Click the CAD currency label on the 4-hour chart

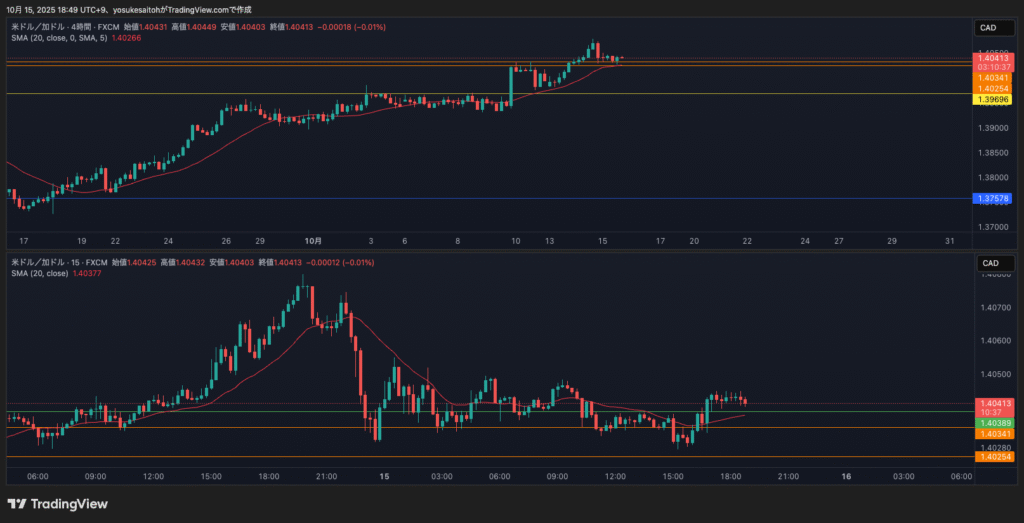pyautogui.click(x=990, y=28)
